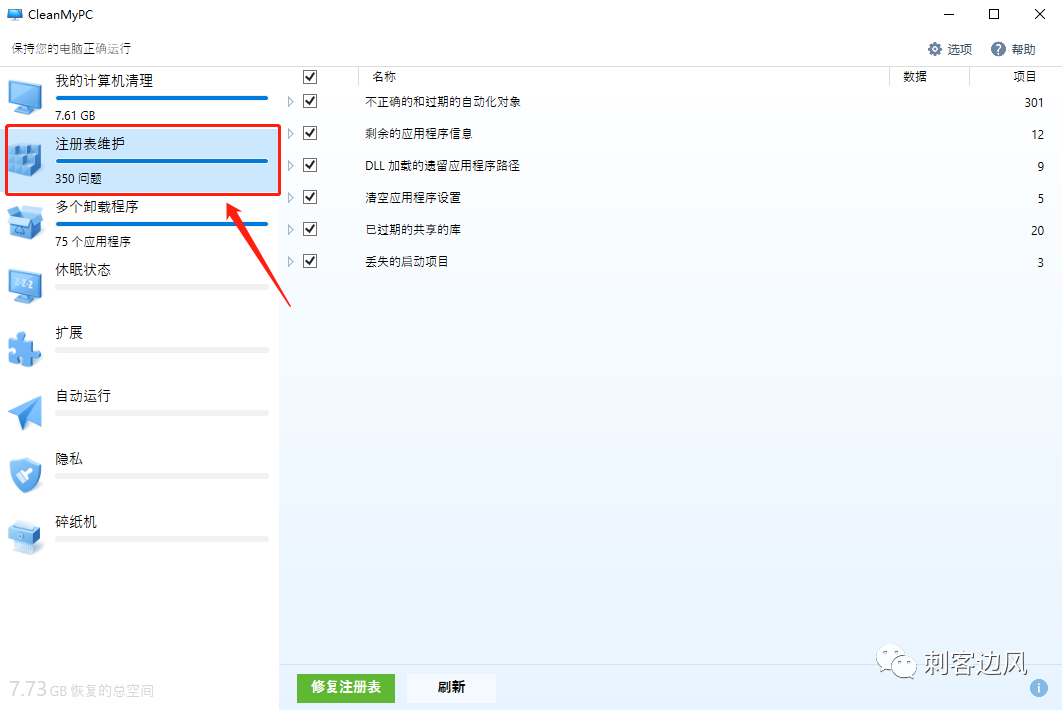Image resolution: width=1062 pixels, height=710 pixels.
Task: Uncheck DLL 加载的遗留应用程序路径 checkbox
Action: click(310, 165)
